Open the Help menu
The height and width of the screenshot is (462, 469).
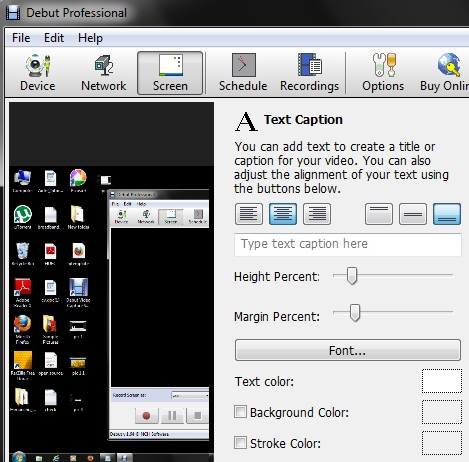click(90, 38)
